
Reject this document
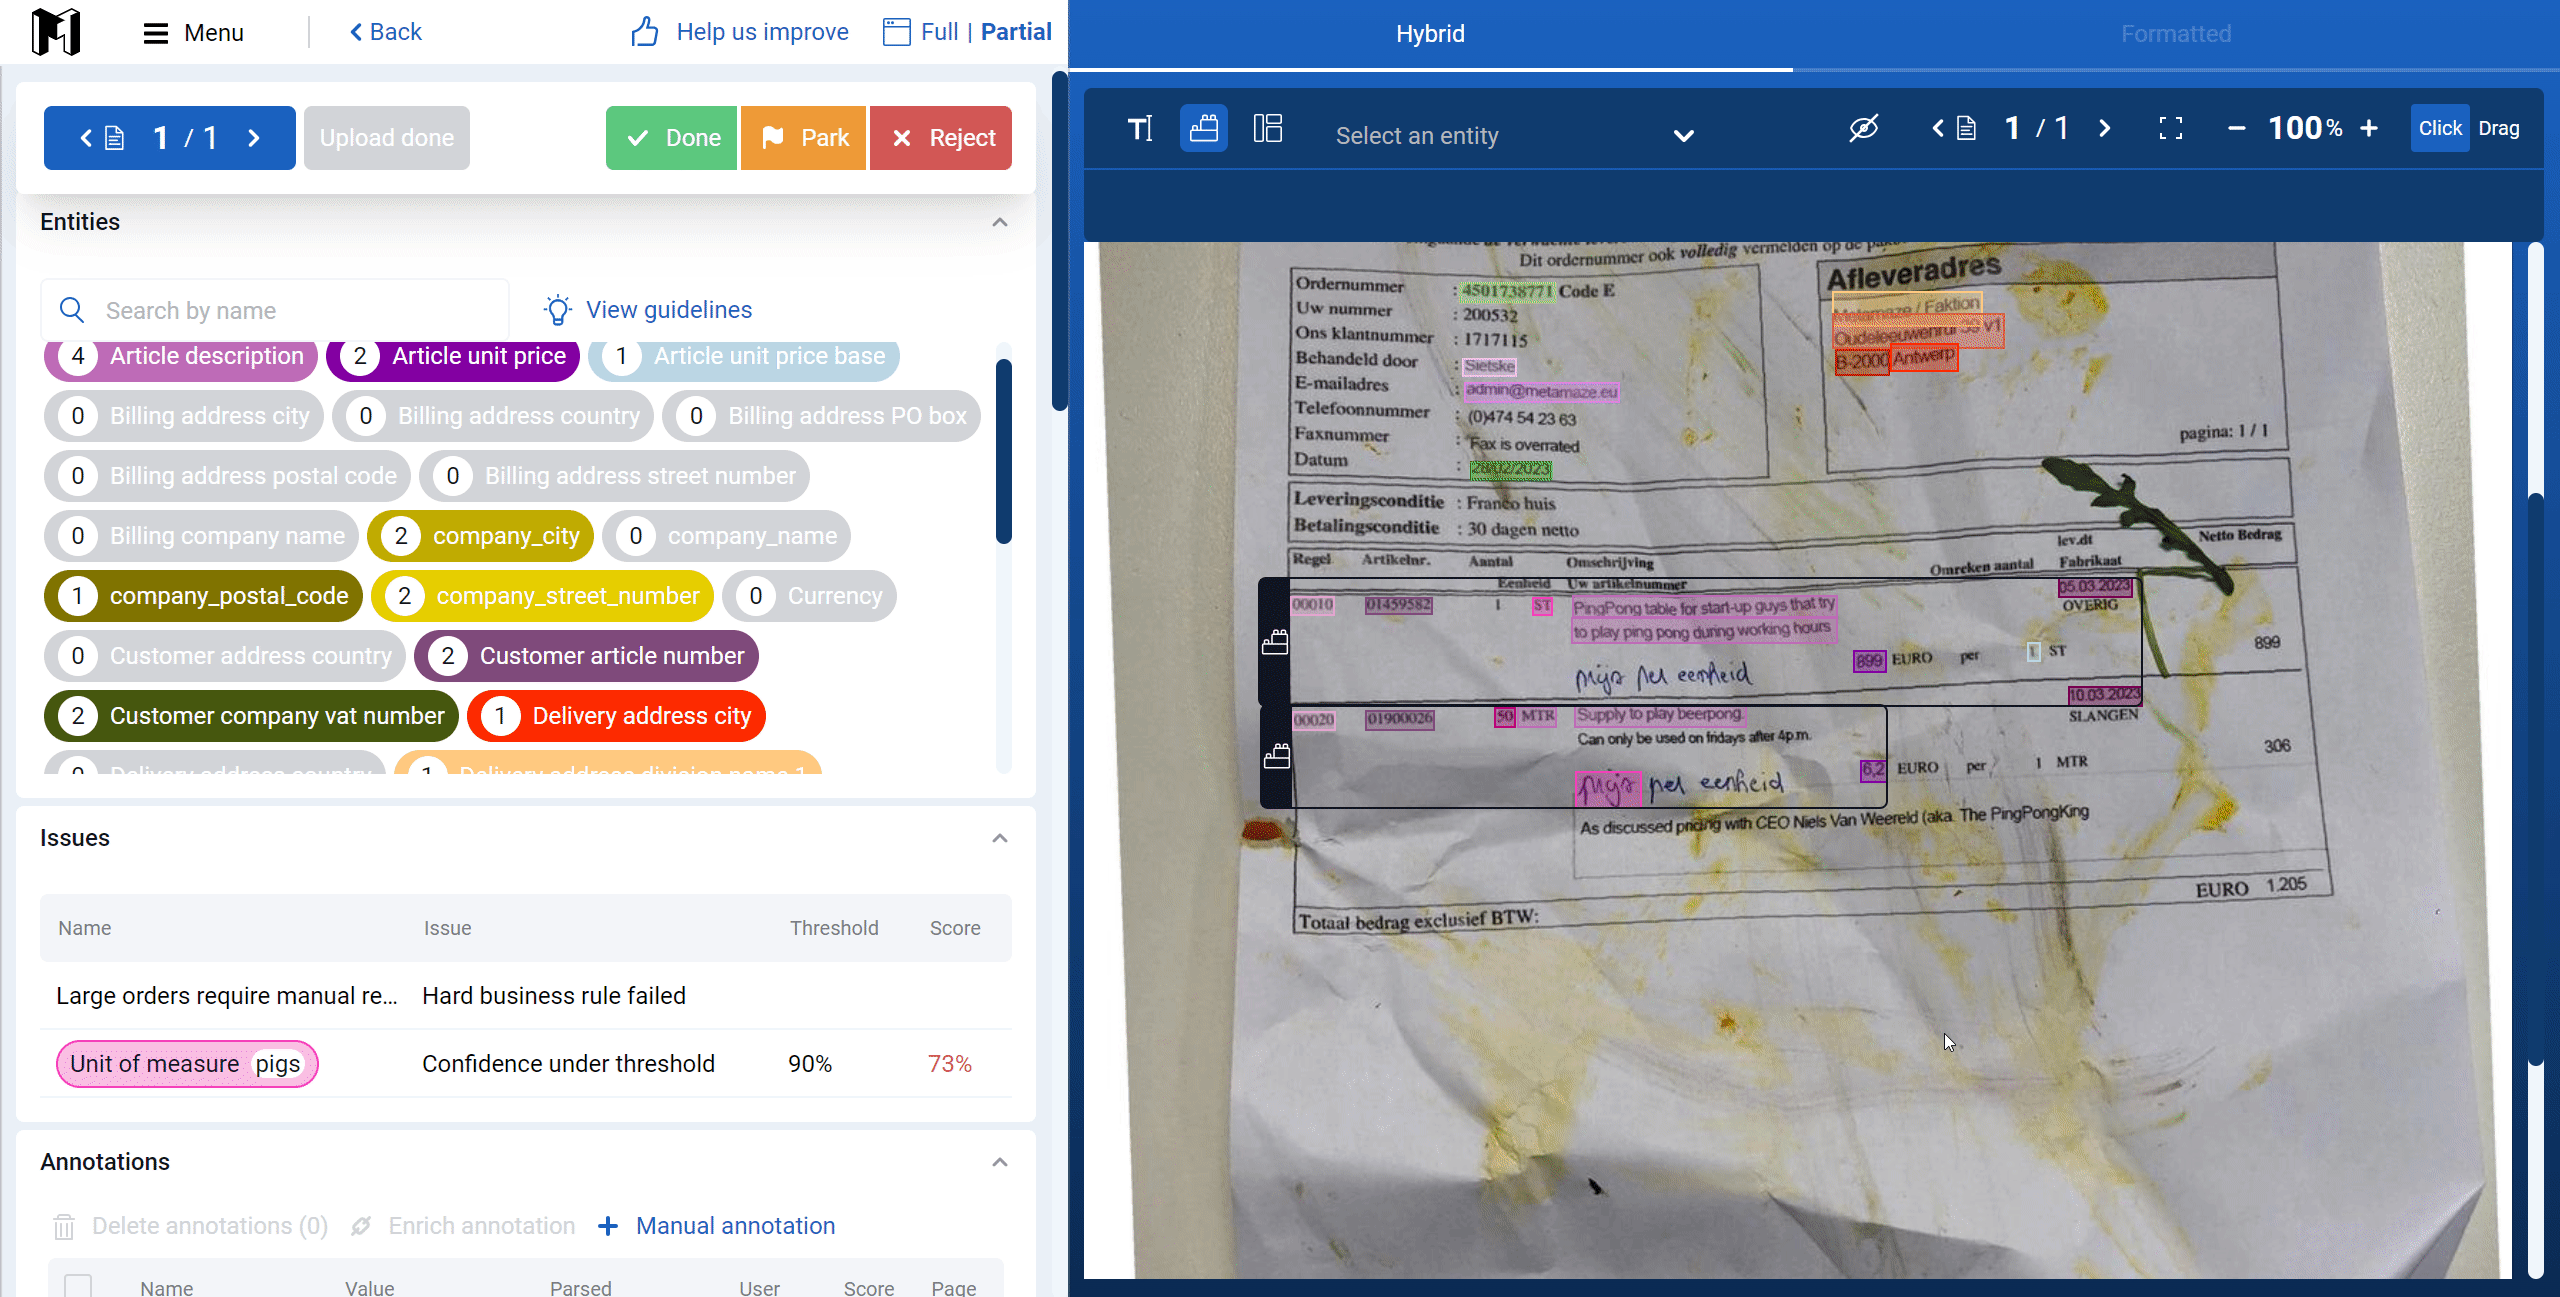click(941, 138)
